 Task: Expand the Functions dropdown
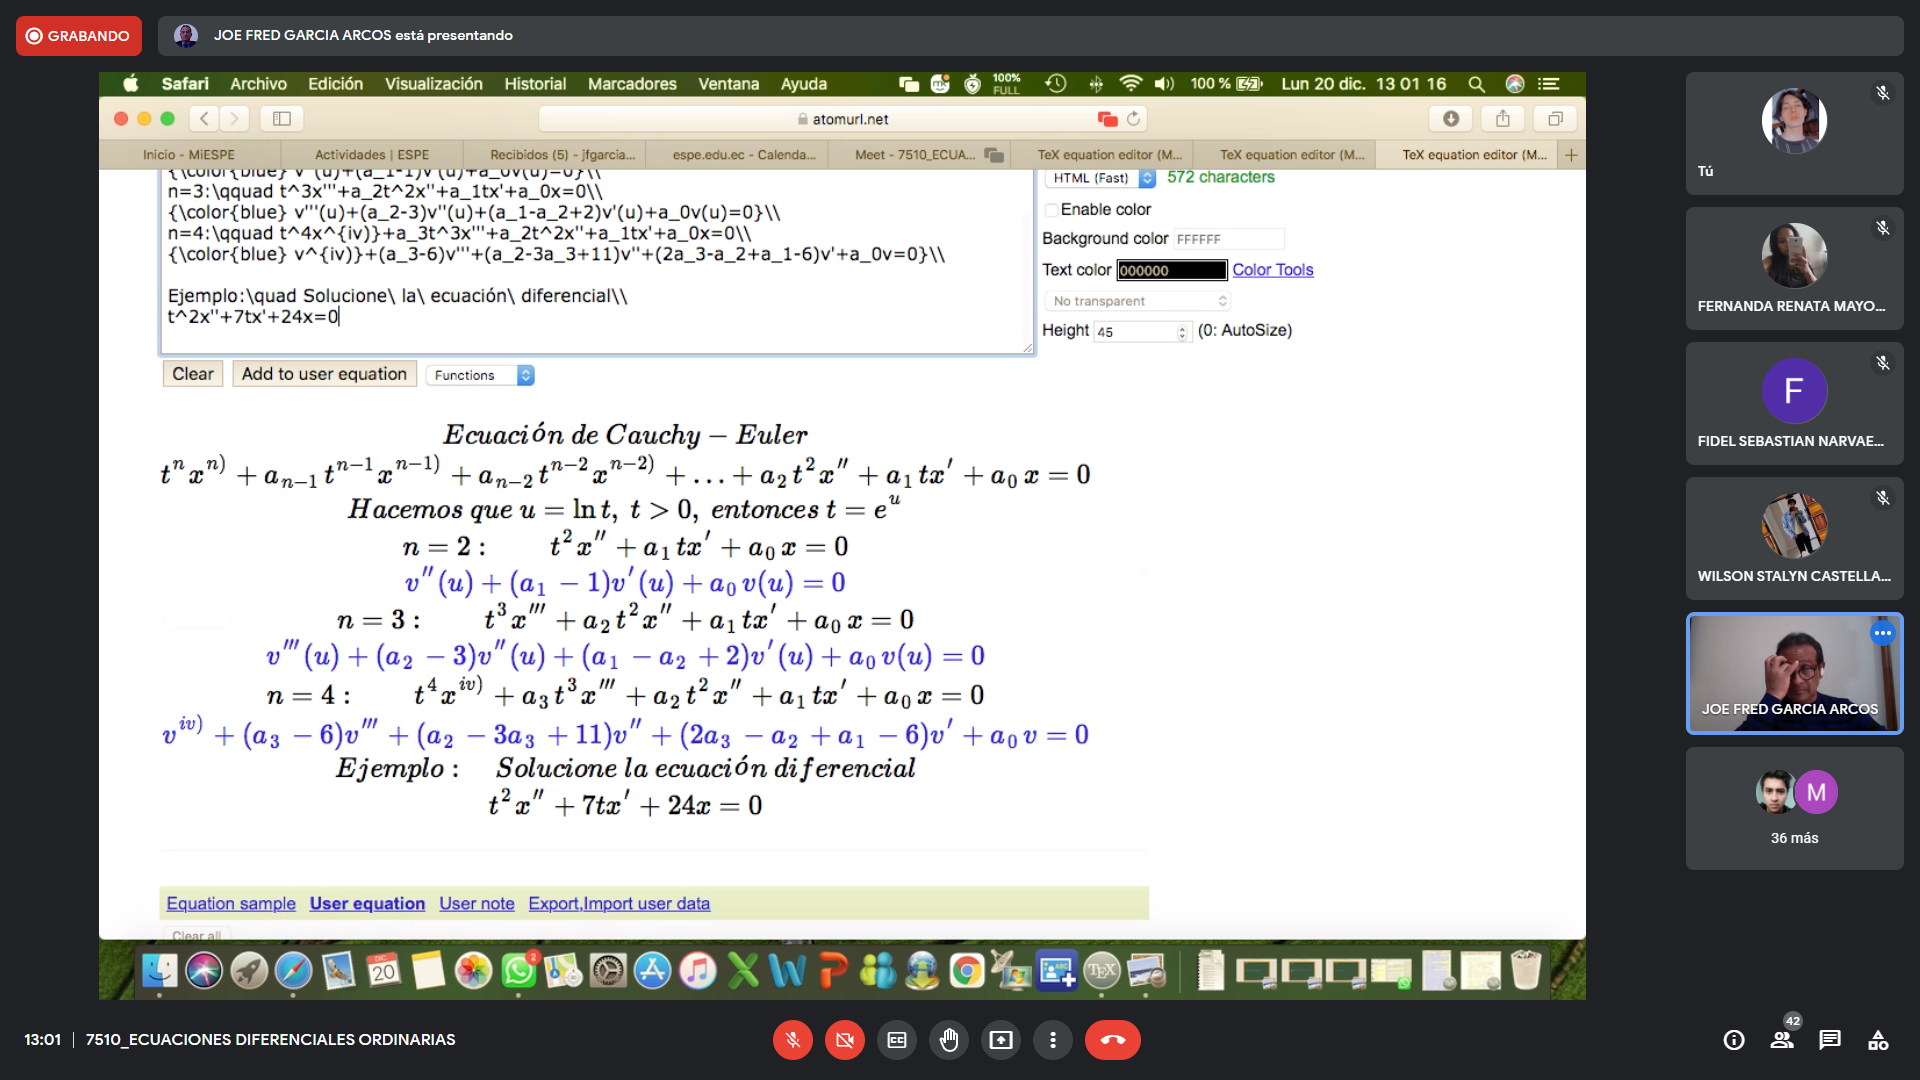(x=480, y=375)
